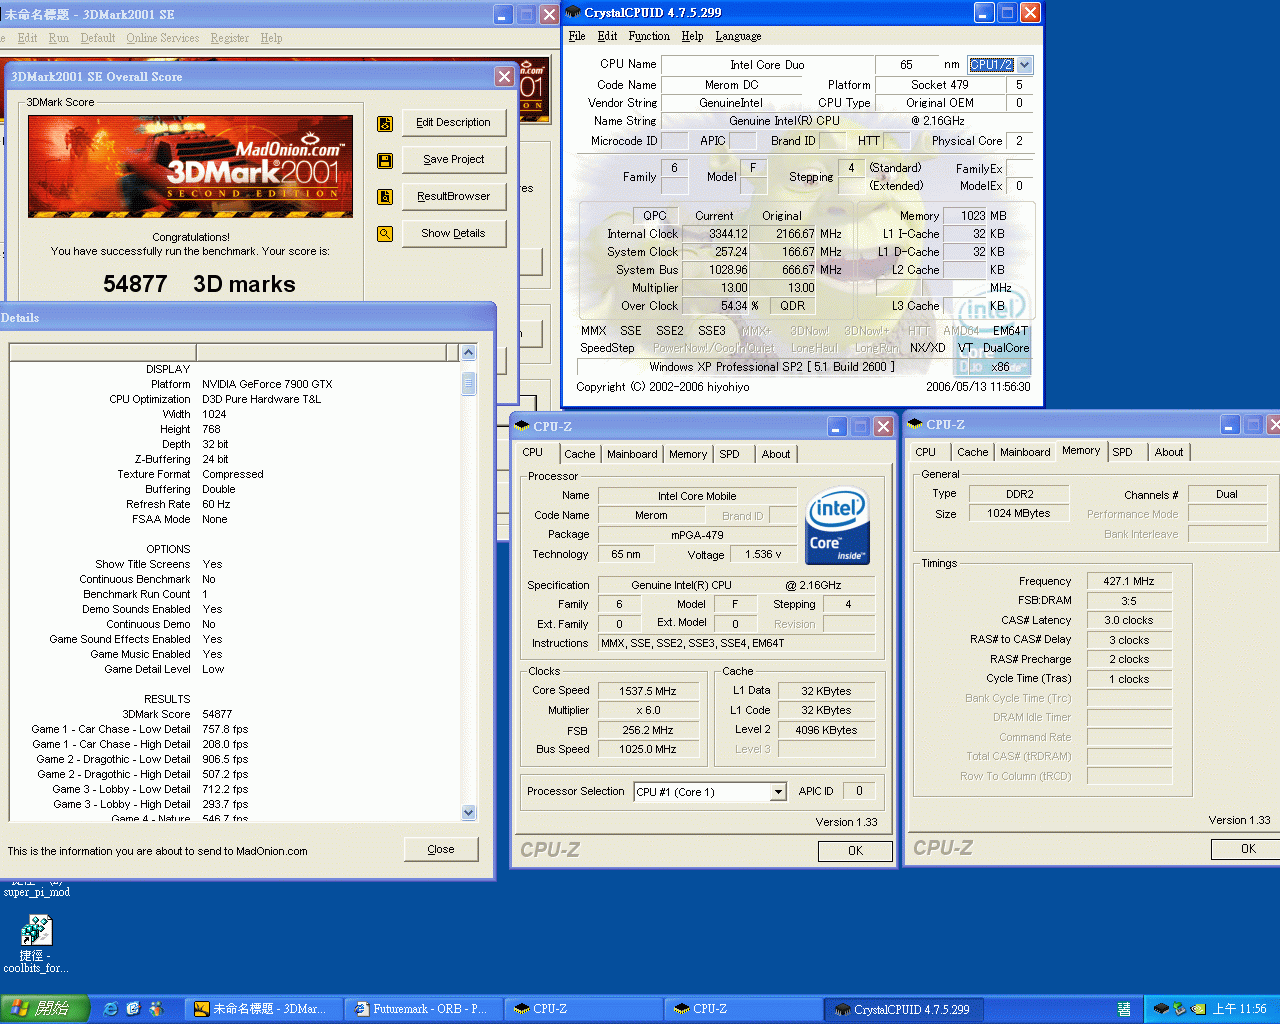Click the QPC button in CrystalCPUID
1280x1024 pixels.
[655, 216]
